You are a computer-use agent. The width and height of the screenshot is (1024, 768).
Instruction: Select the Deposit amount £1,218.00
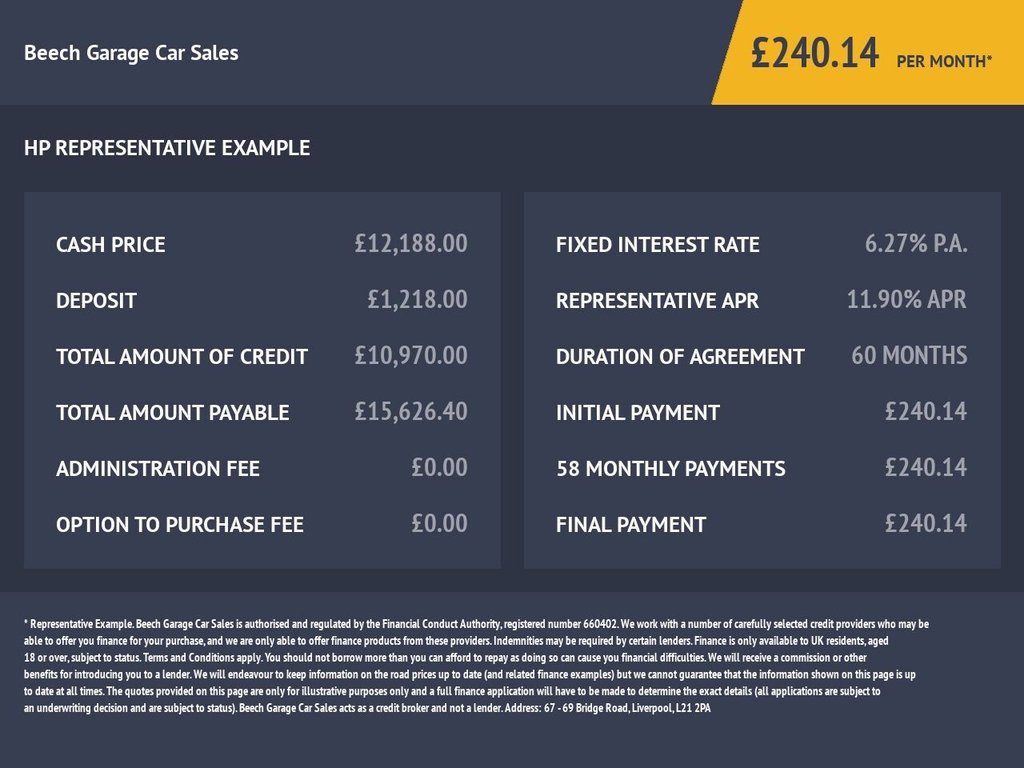pos(417,299)
